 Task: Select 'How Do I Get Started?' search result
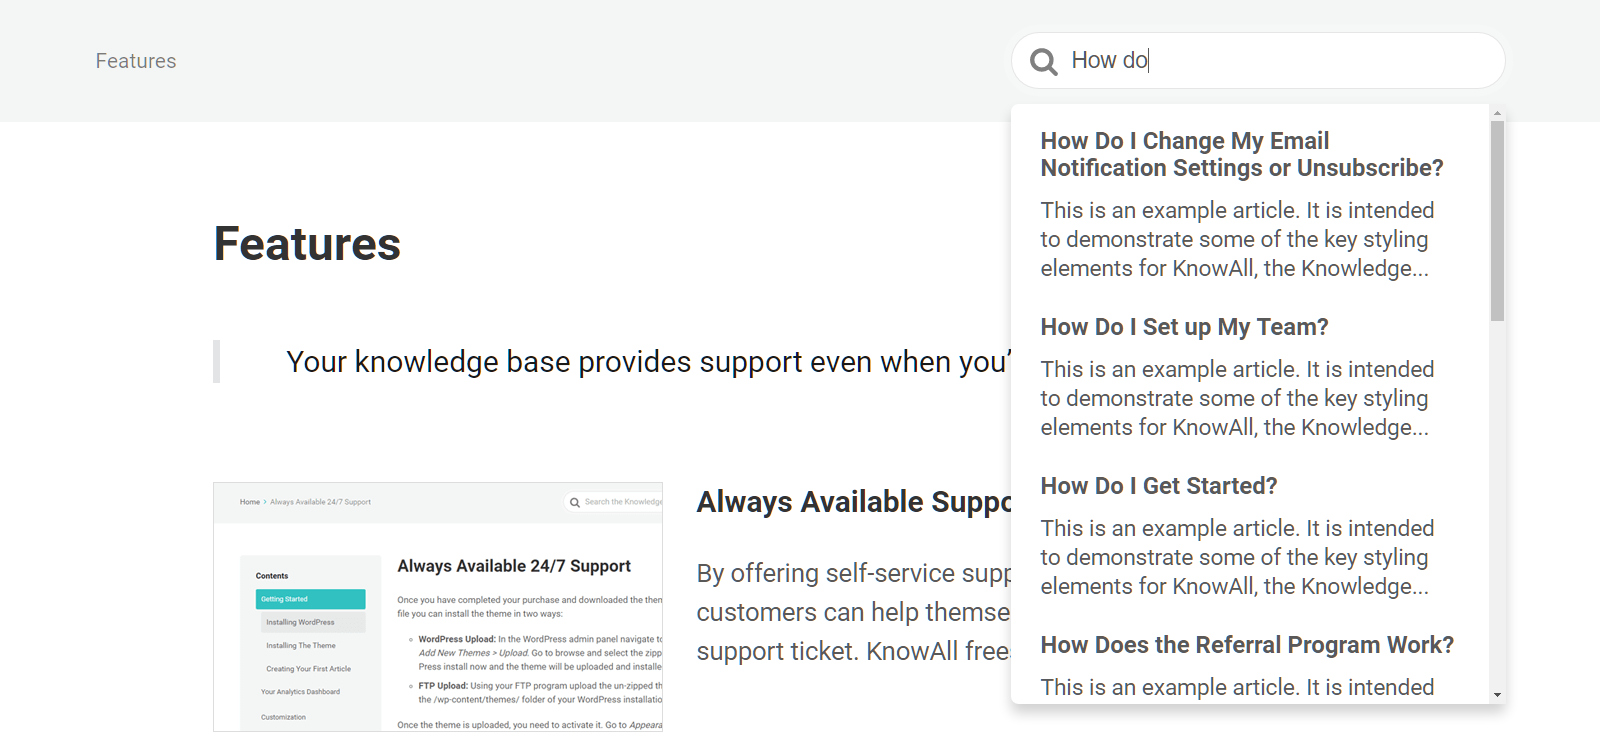point(1158,486)
